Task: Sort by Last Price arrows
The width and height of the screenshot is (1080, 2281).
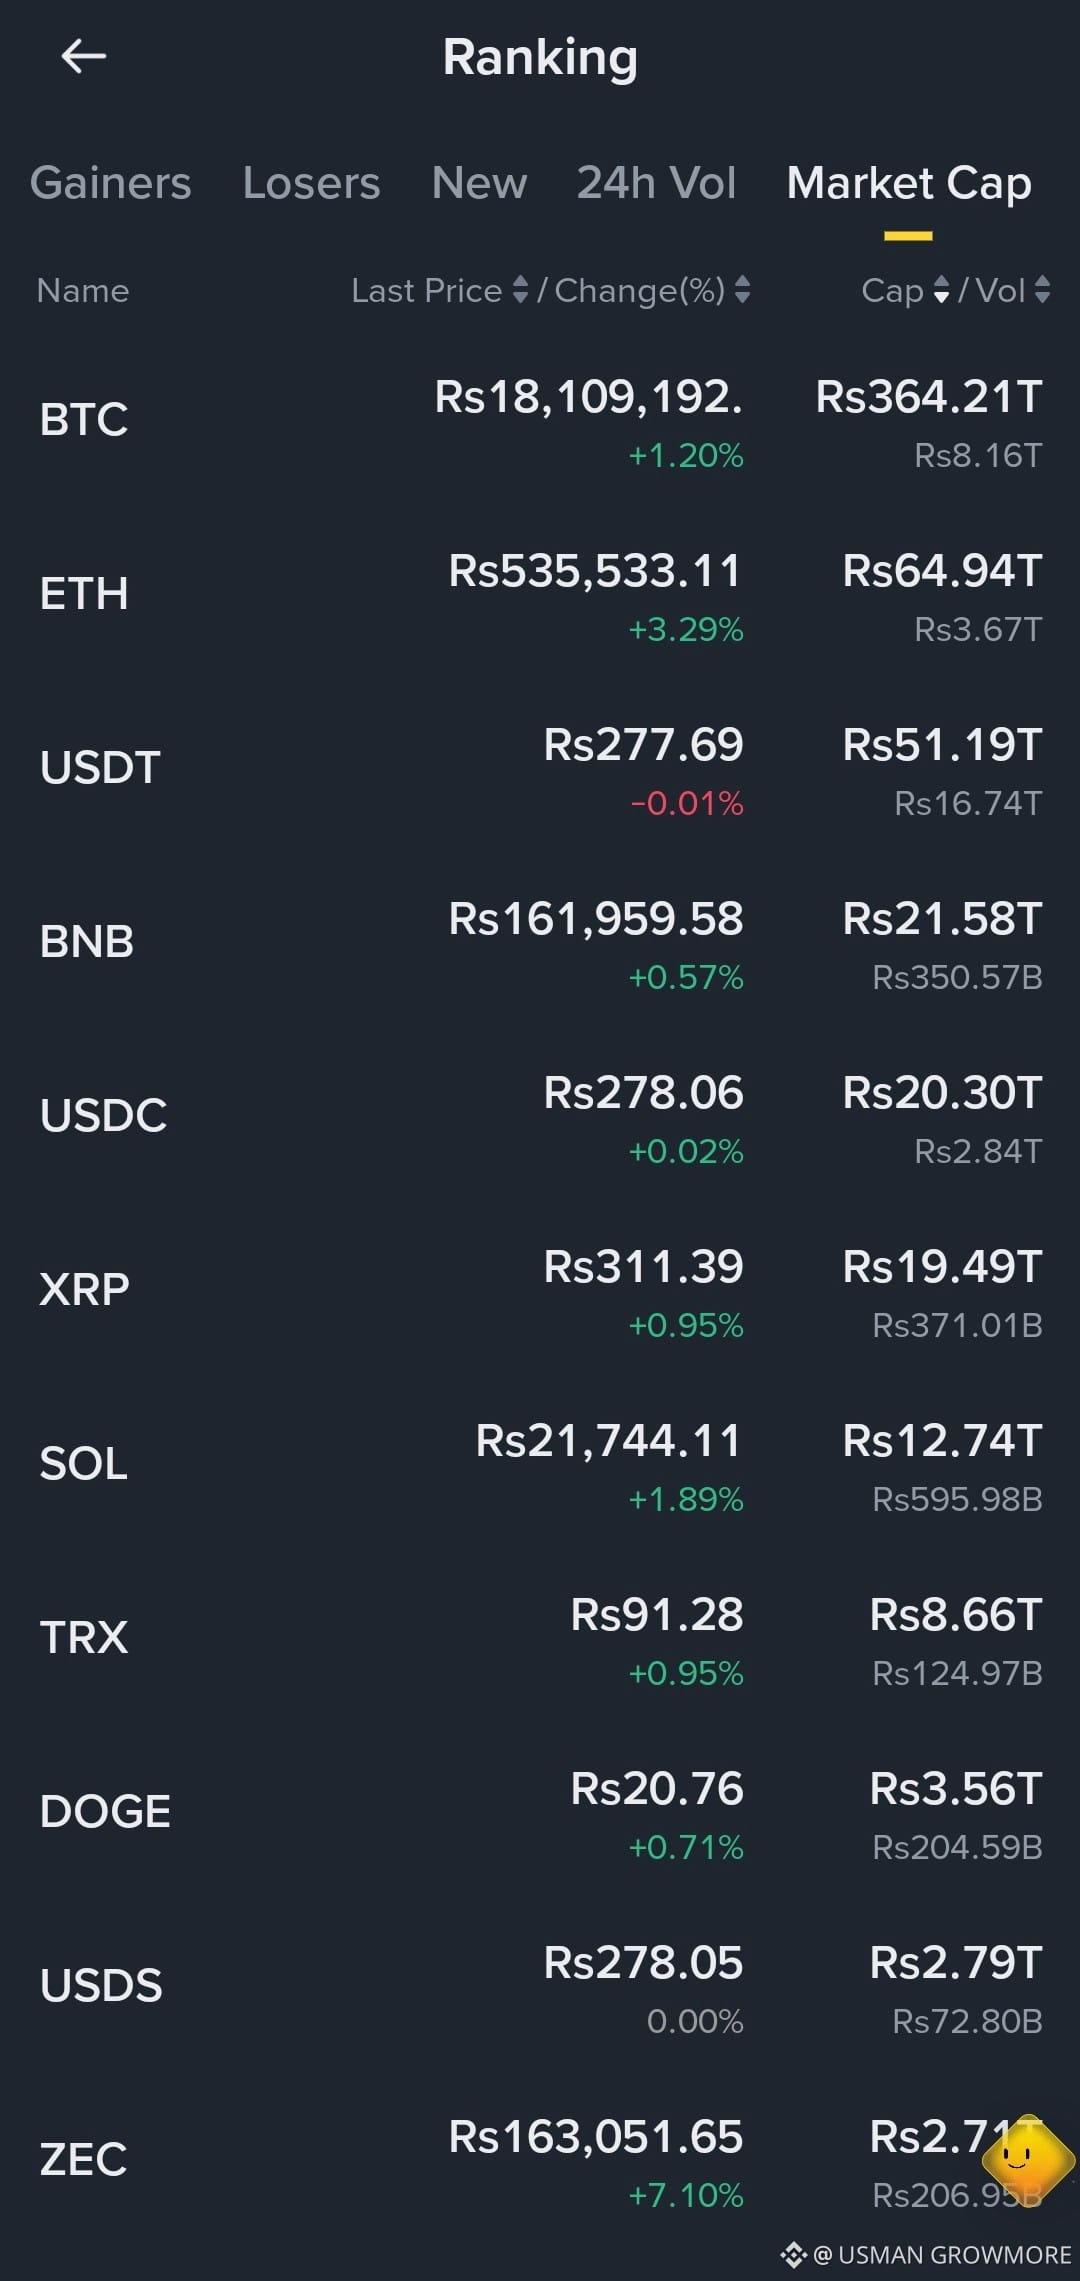Action: 520,290
